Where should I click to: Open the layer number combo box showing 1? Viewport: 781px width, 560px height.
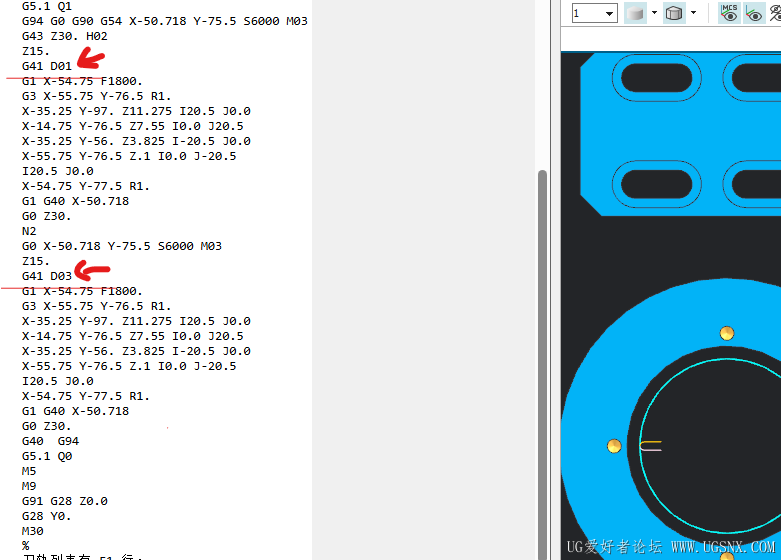[x=595, y=13]
